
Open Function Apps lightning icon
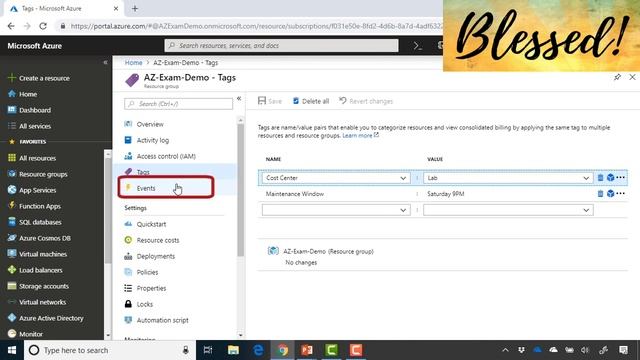(x=12, y=206)
